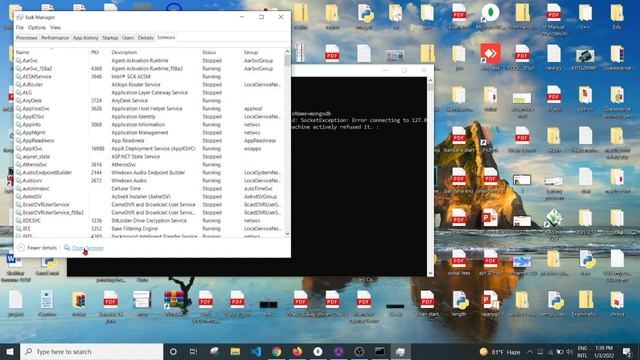Open Cortana from the taskbar

pyautogui.click(x=173, y=351)
